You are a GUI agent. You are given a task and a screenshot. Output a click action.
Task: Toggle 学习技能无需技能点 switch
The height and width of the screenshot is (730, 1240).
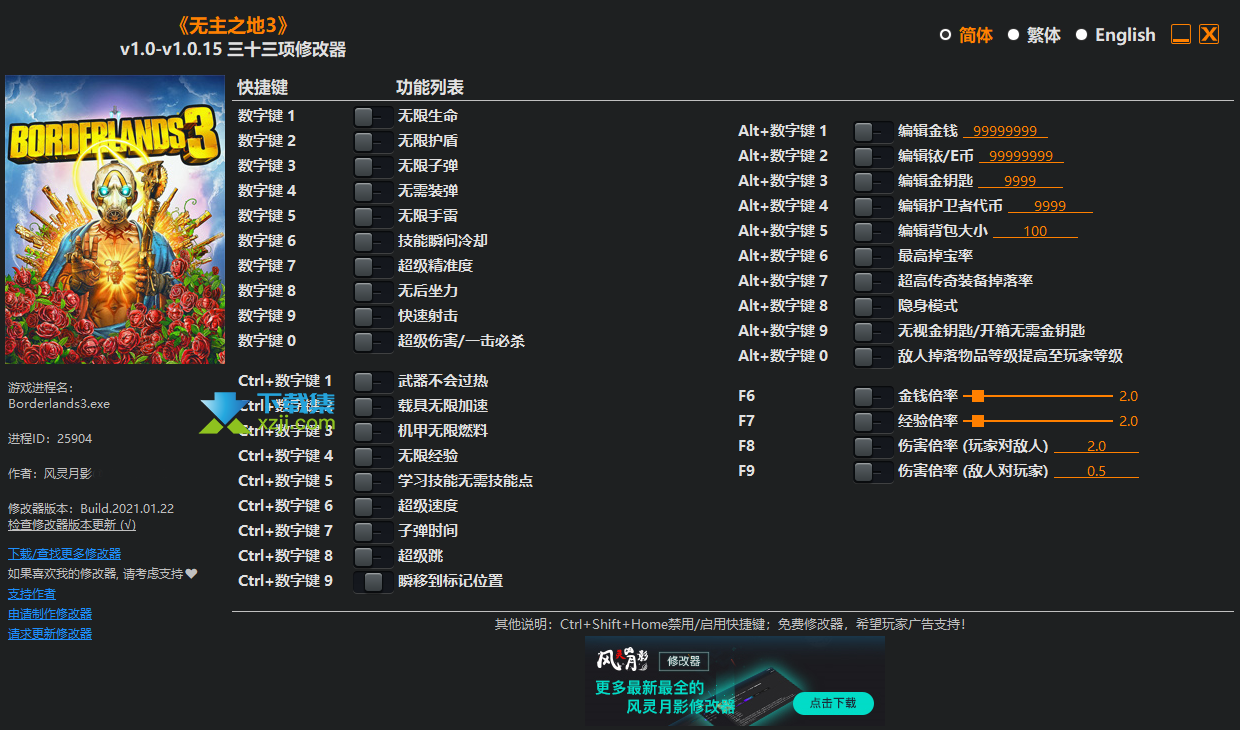pyautogui.click(x=373, y=481)
